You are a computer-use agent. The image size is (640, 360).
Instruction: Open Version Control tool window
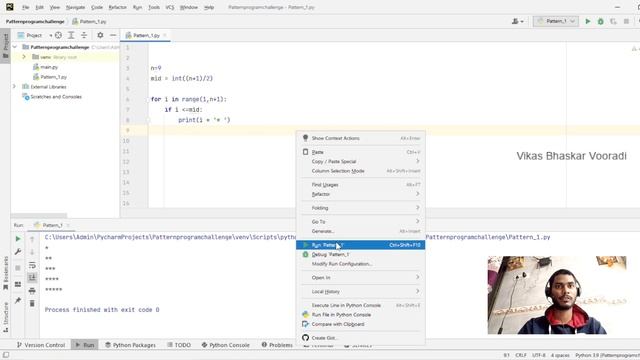click(41, 345)
